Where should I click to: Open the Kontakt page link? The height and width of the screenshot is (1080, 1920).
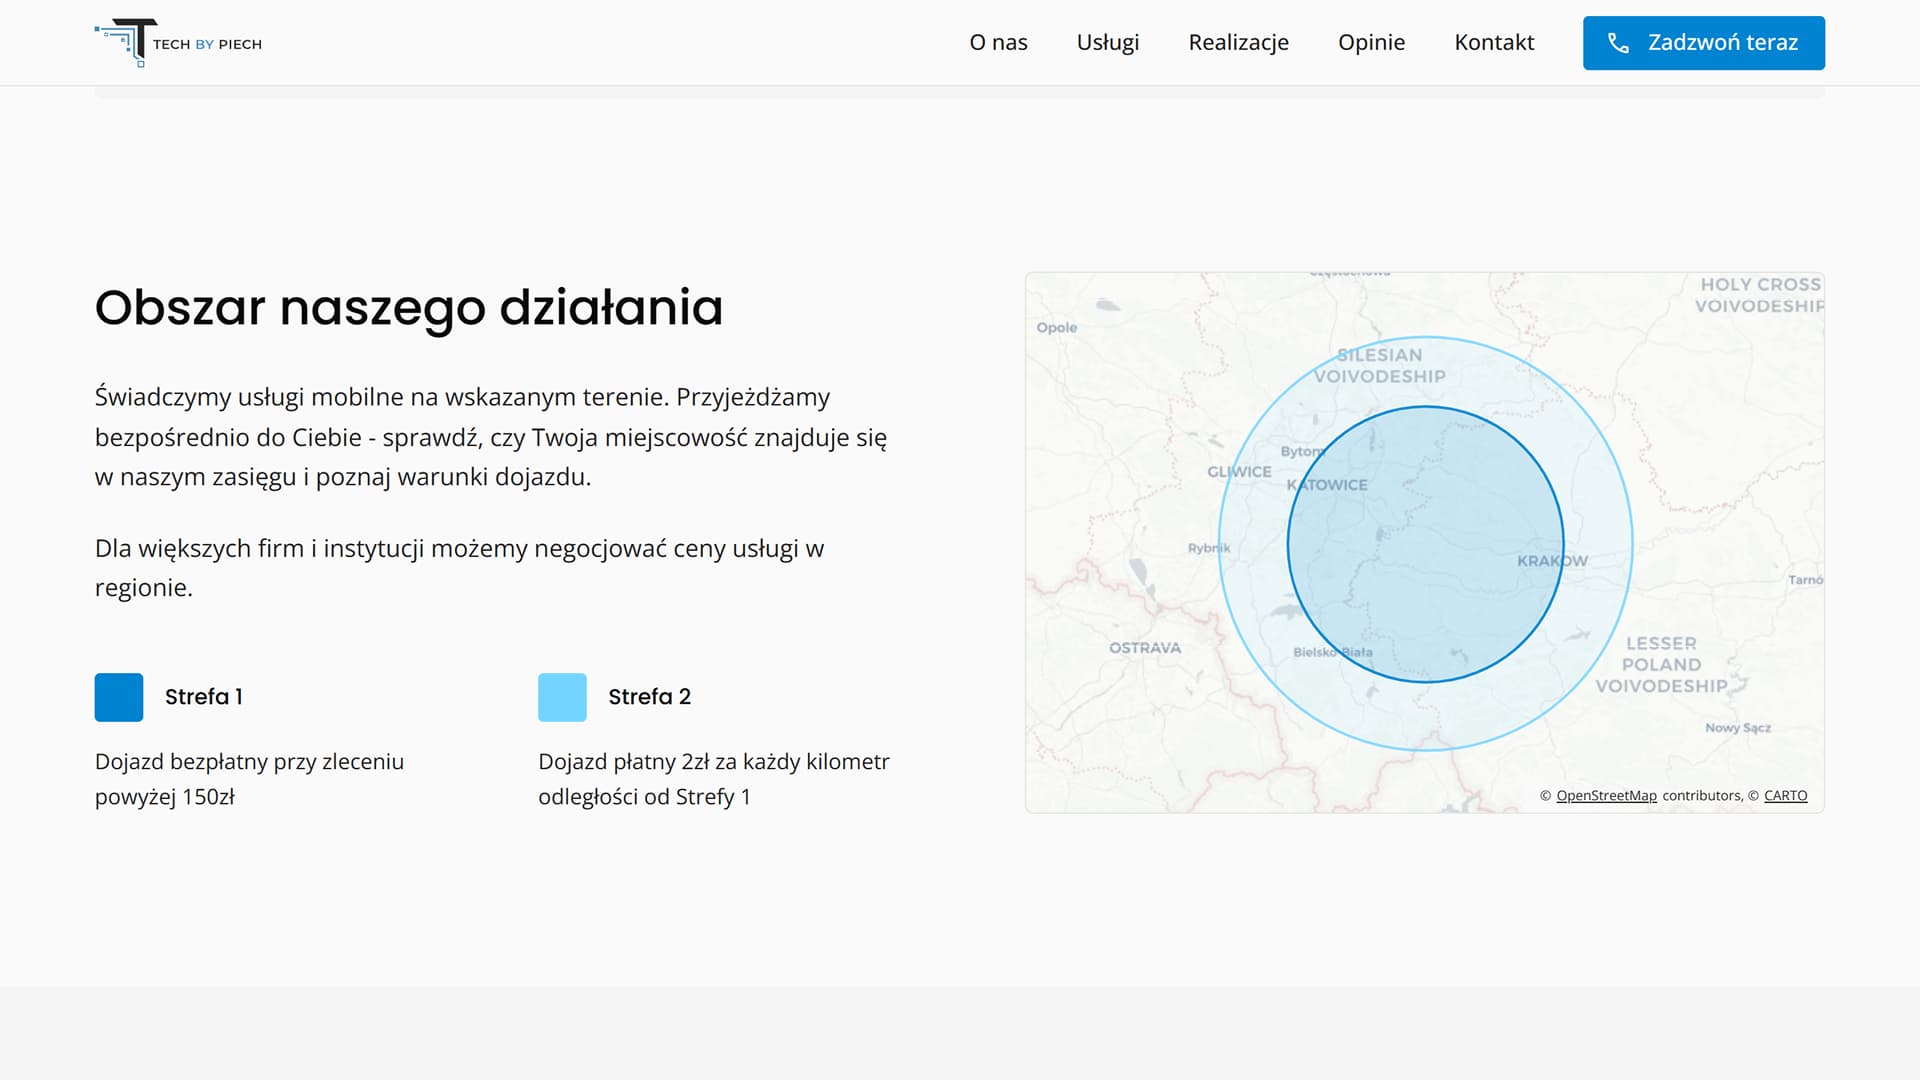pos(1493,42)
